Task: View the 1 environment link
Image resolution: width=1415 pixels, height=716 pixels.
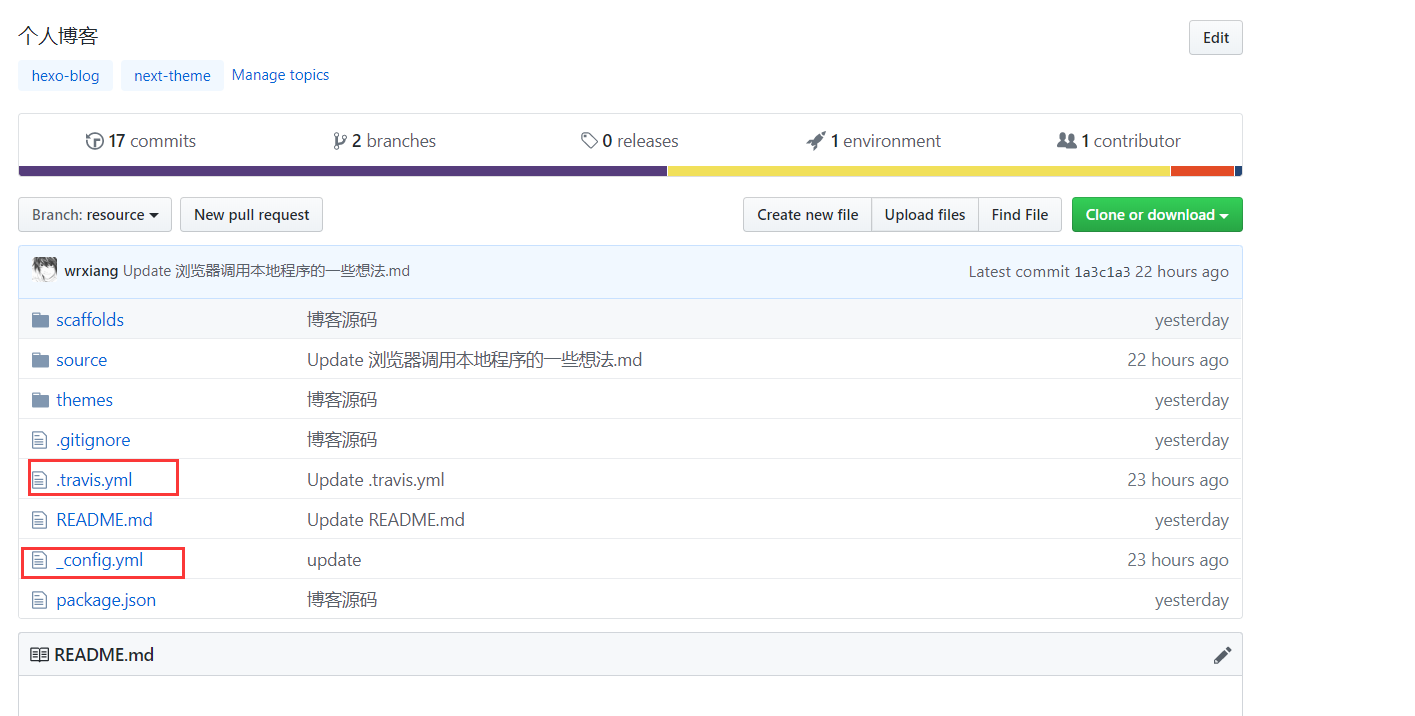Action: tap(874, 141)
